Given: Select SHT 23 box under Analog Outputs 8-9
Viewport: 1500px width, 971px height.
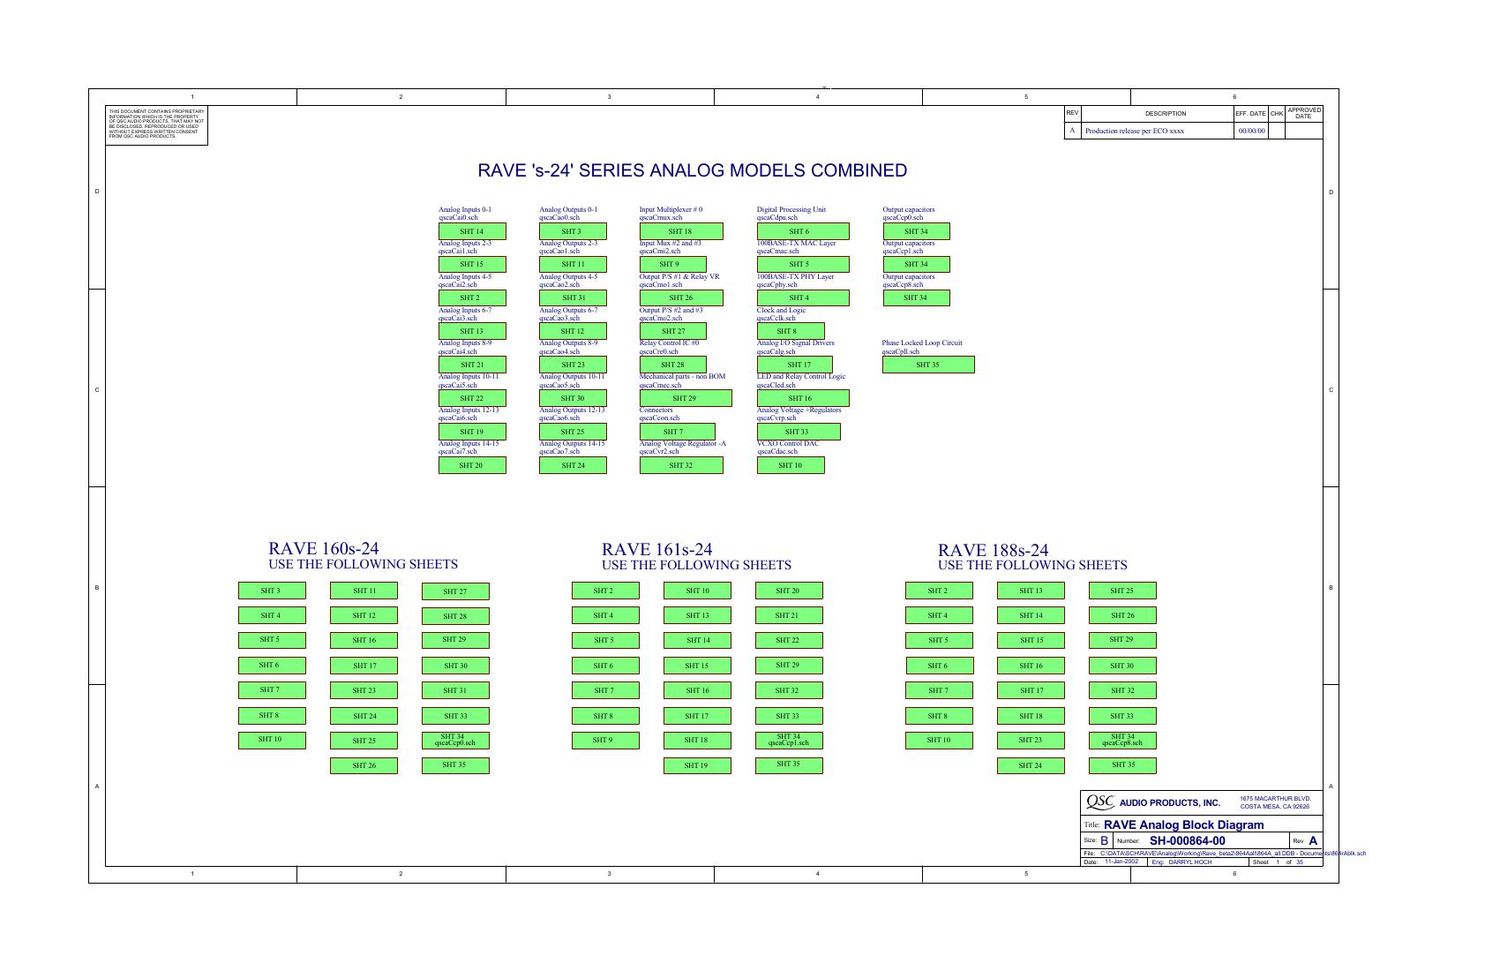Looking at the screenshot, I should [x=573, y=365].
